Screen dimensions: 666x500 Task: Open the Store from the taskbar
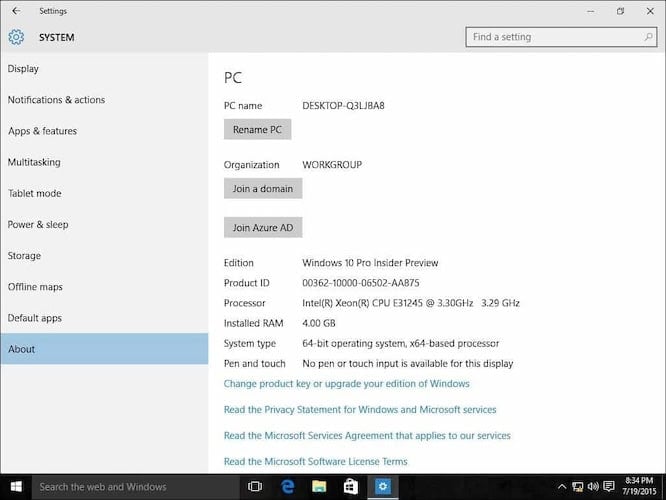click(x=350, y=486)
